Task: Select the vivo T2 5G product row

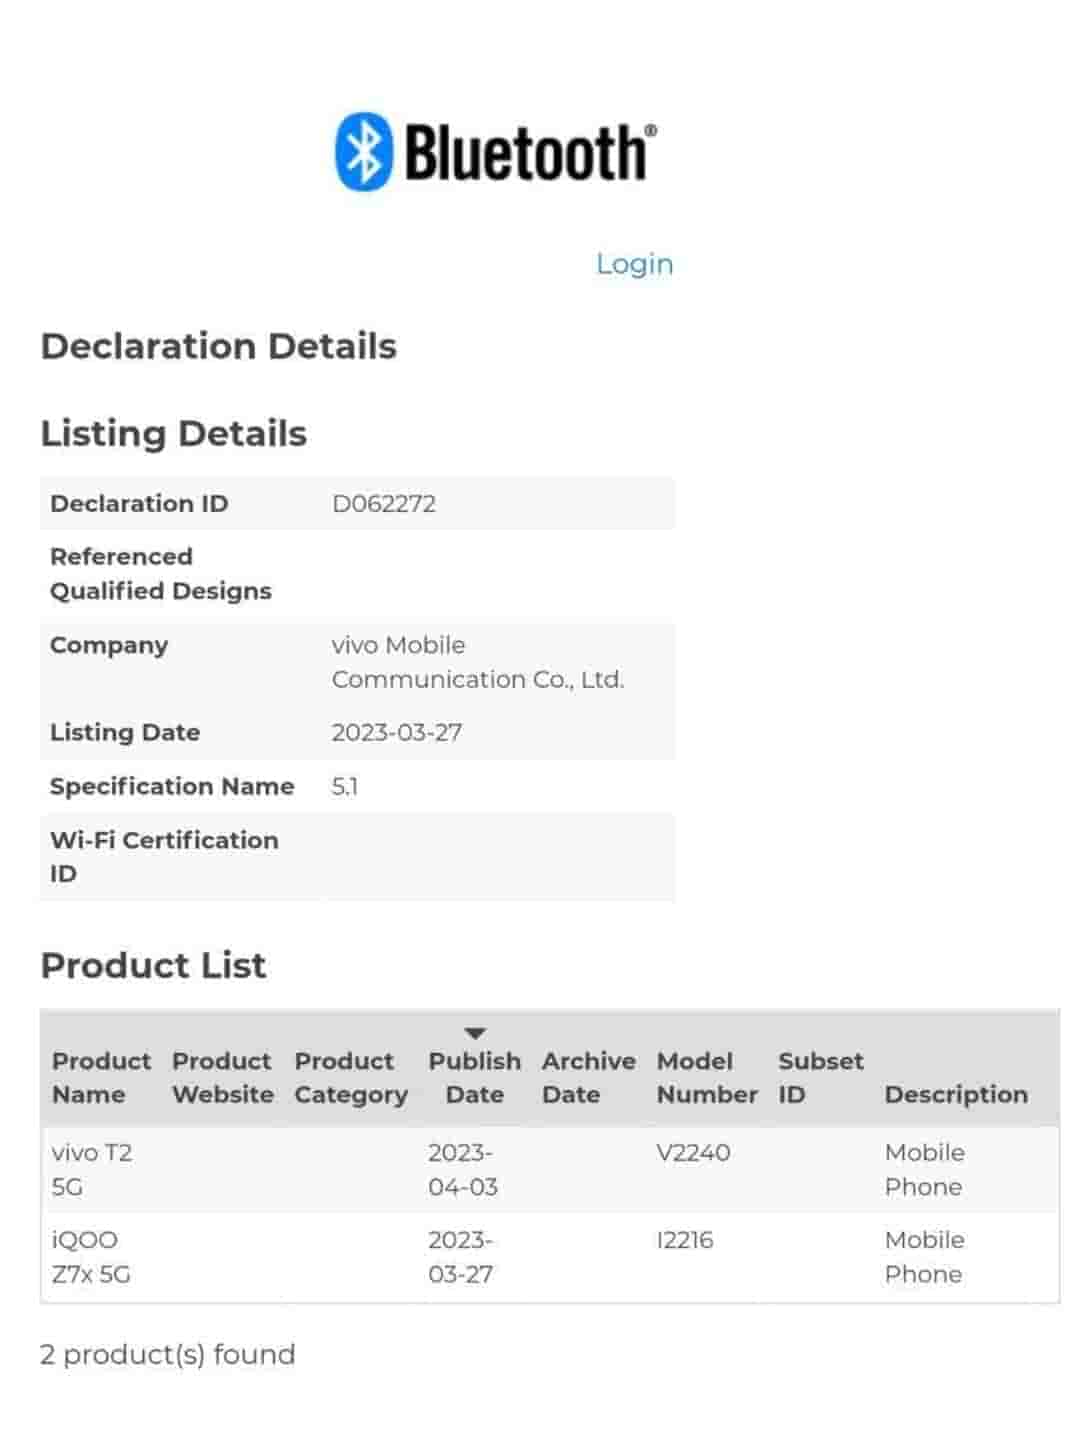Action: point(92,1169)
